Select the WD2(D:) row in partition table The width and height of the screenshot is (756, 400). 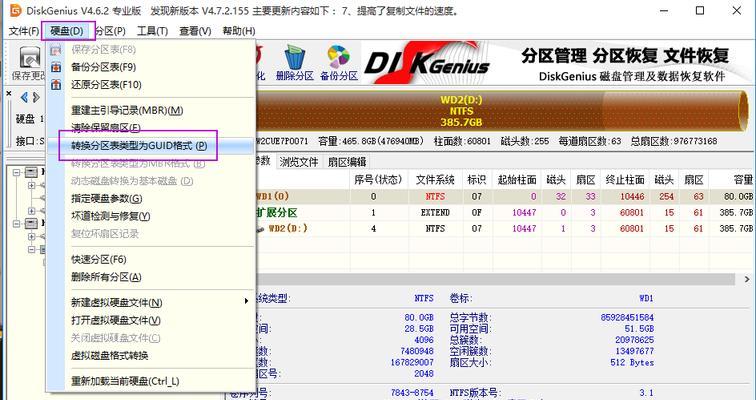click(x=505, y=228)
